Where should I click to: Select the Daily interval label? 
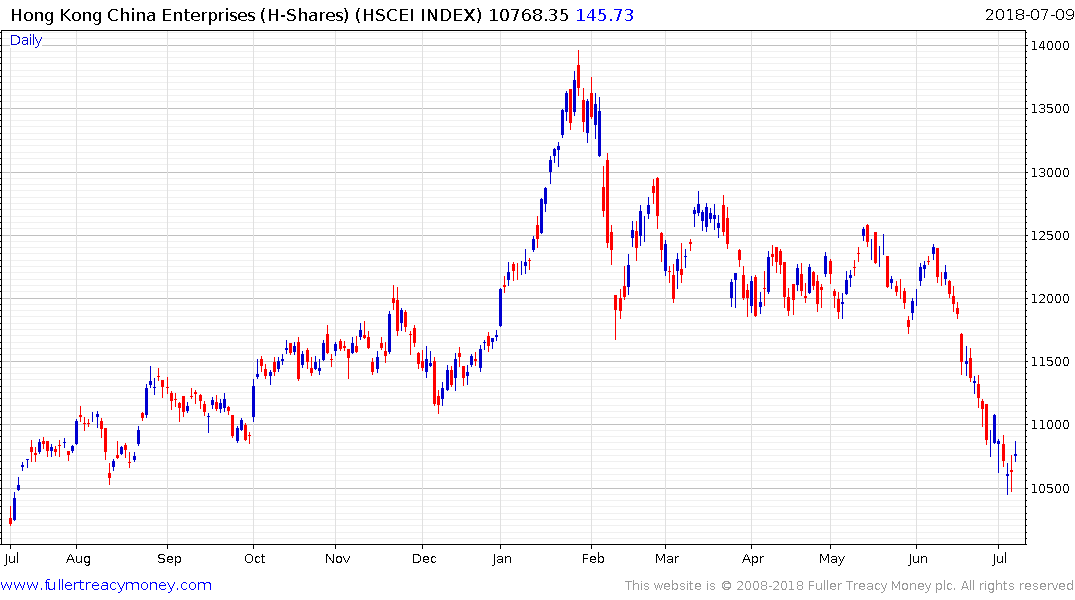(26, 40)
